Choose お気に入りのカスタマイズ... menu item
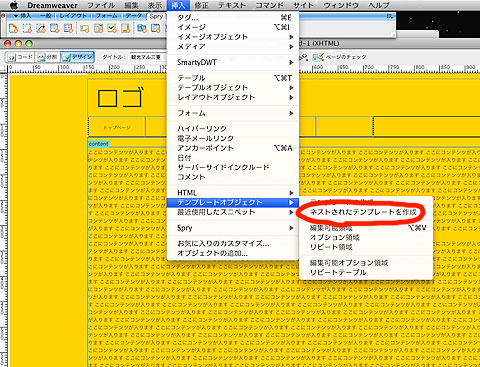 233,244
